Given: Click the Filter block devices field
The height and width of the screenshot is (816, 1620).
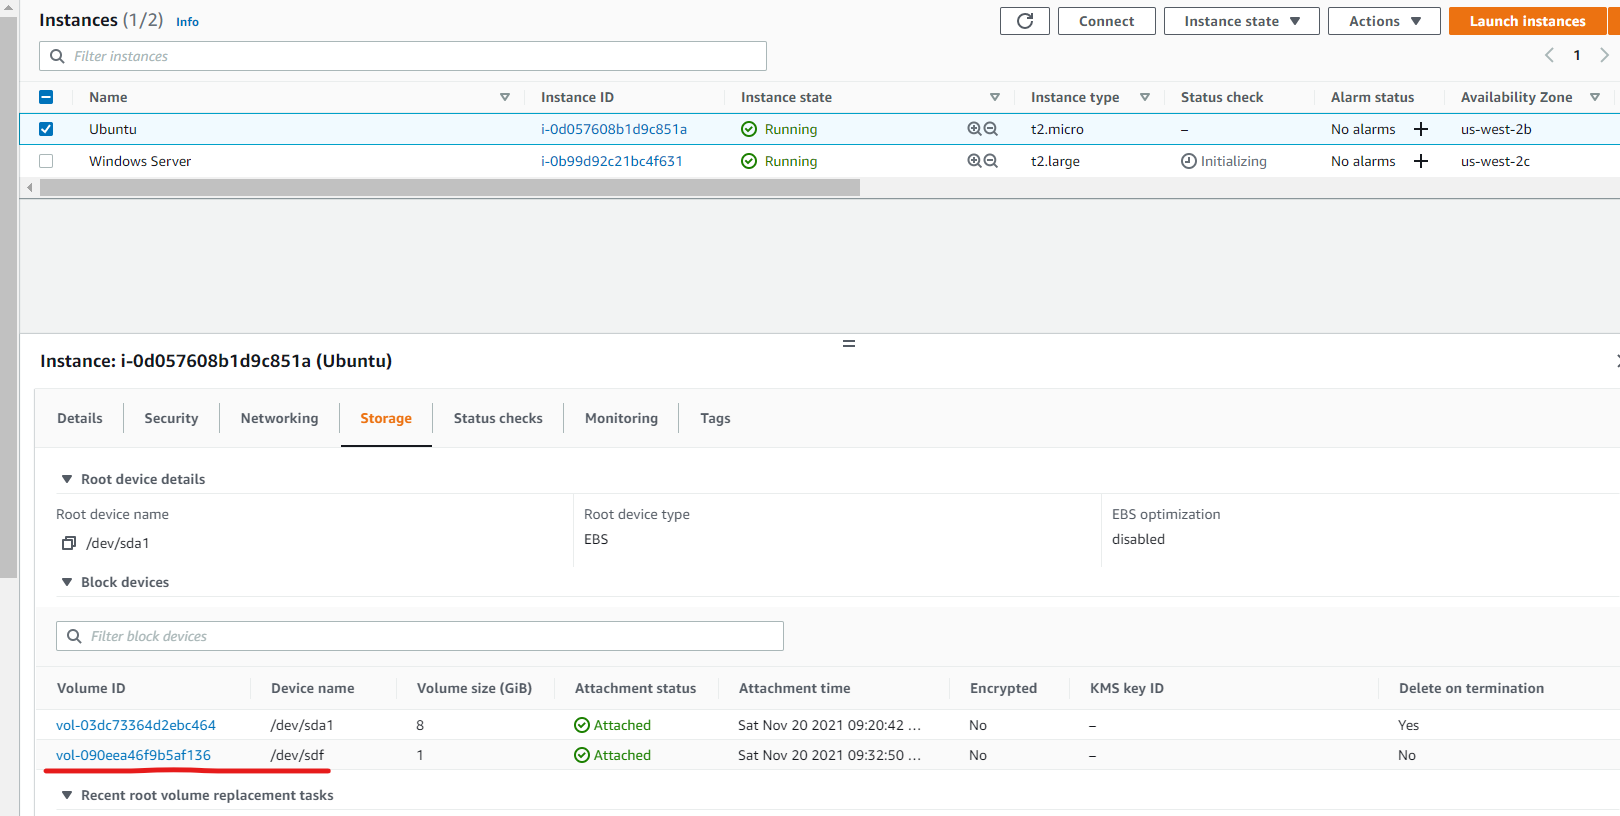Looking at the screenshot, I should tap(420, 636).
